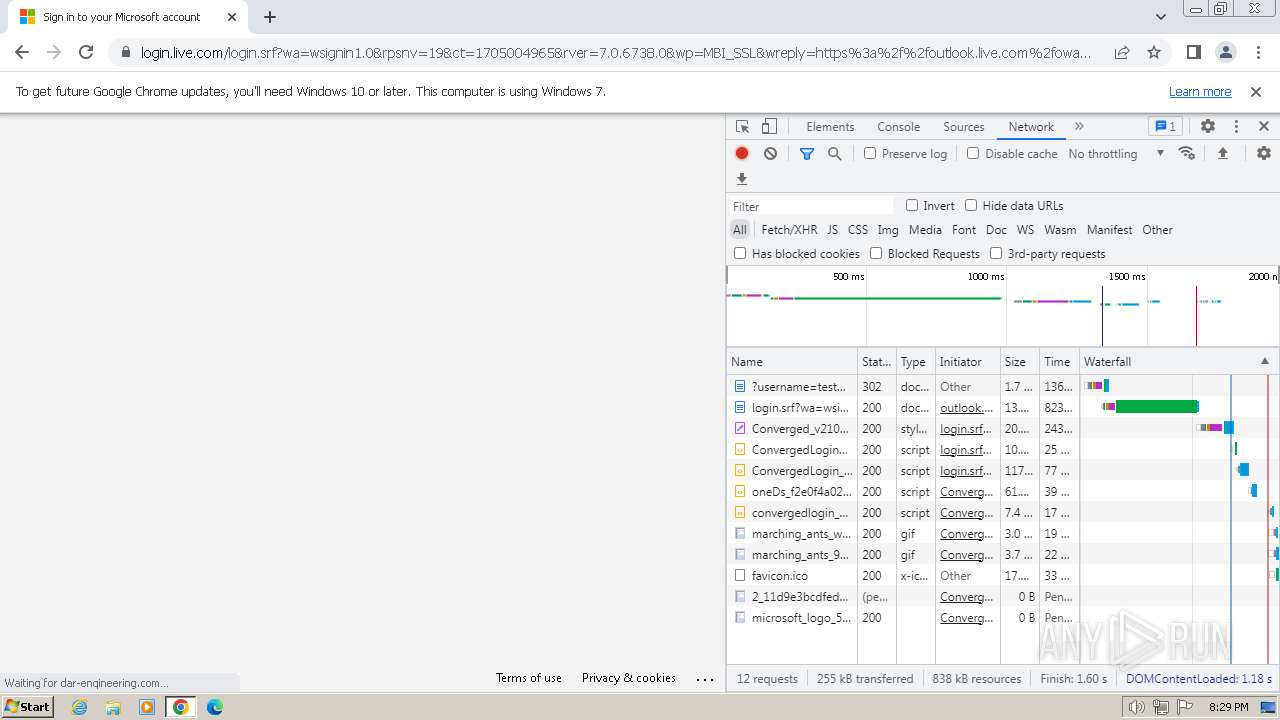Screen dimensions: 1280x720
Task: Click the Windows Start button
Action: [x=28, y=707]
